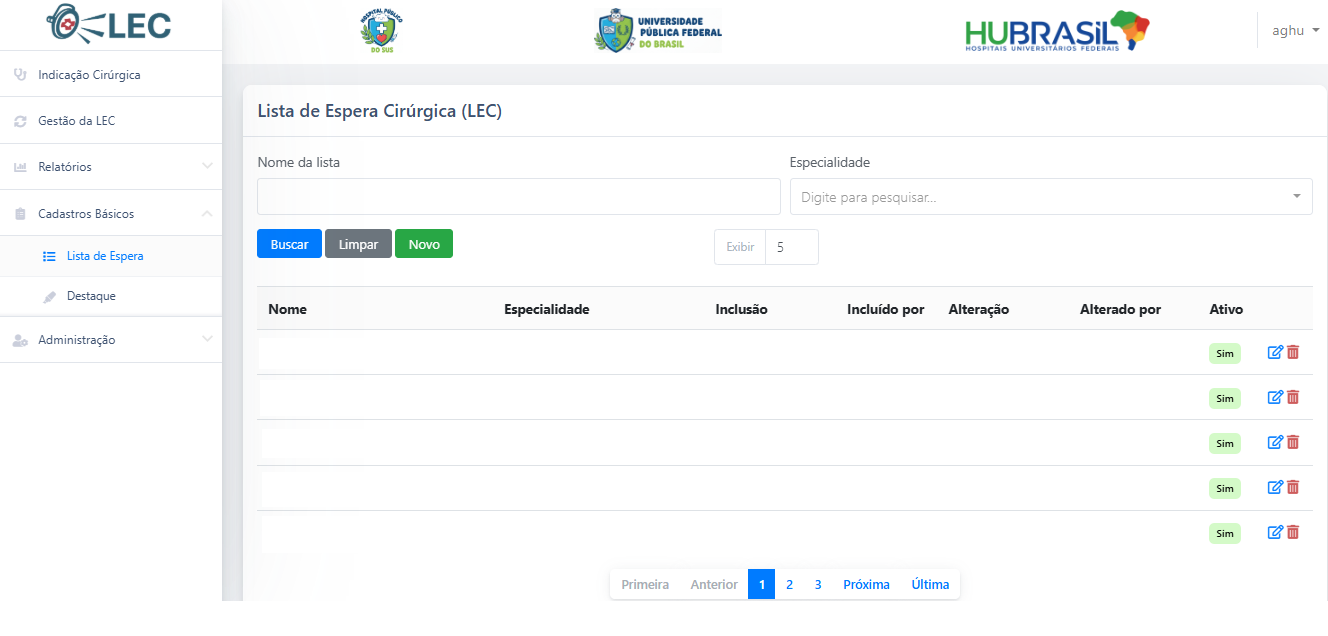
Task: Click the Incluído por column header
Action: [x=886, y=309]
